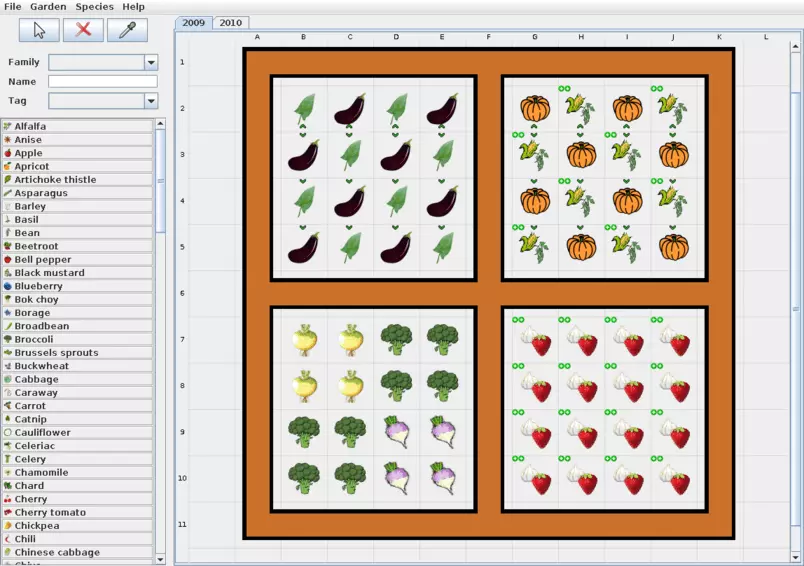Switch to the 2009 tab
804x566 pixels.
click(x=193, y=22)
